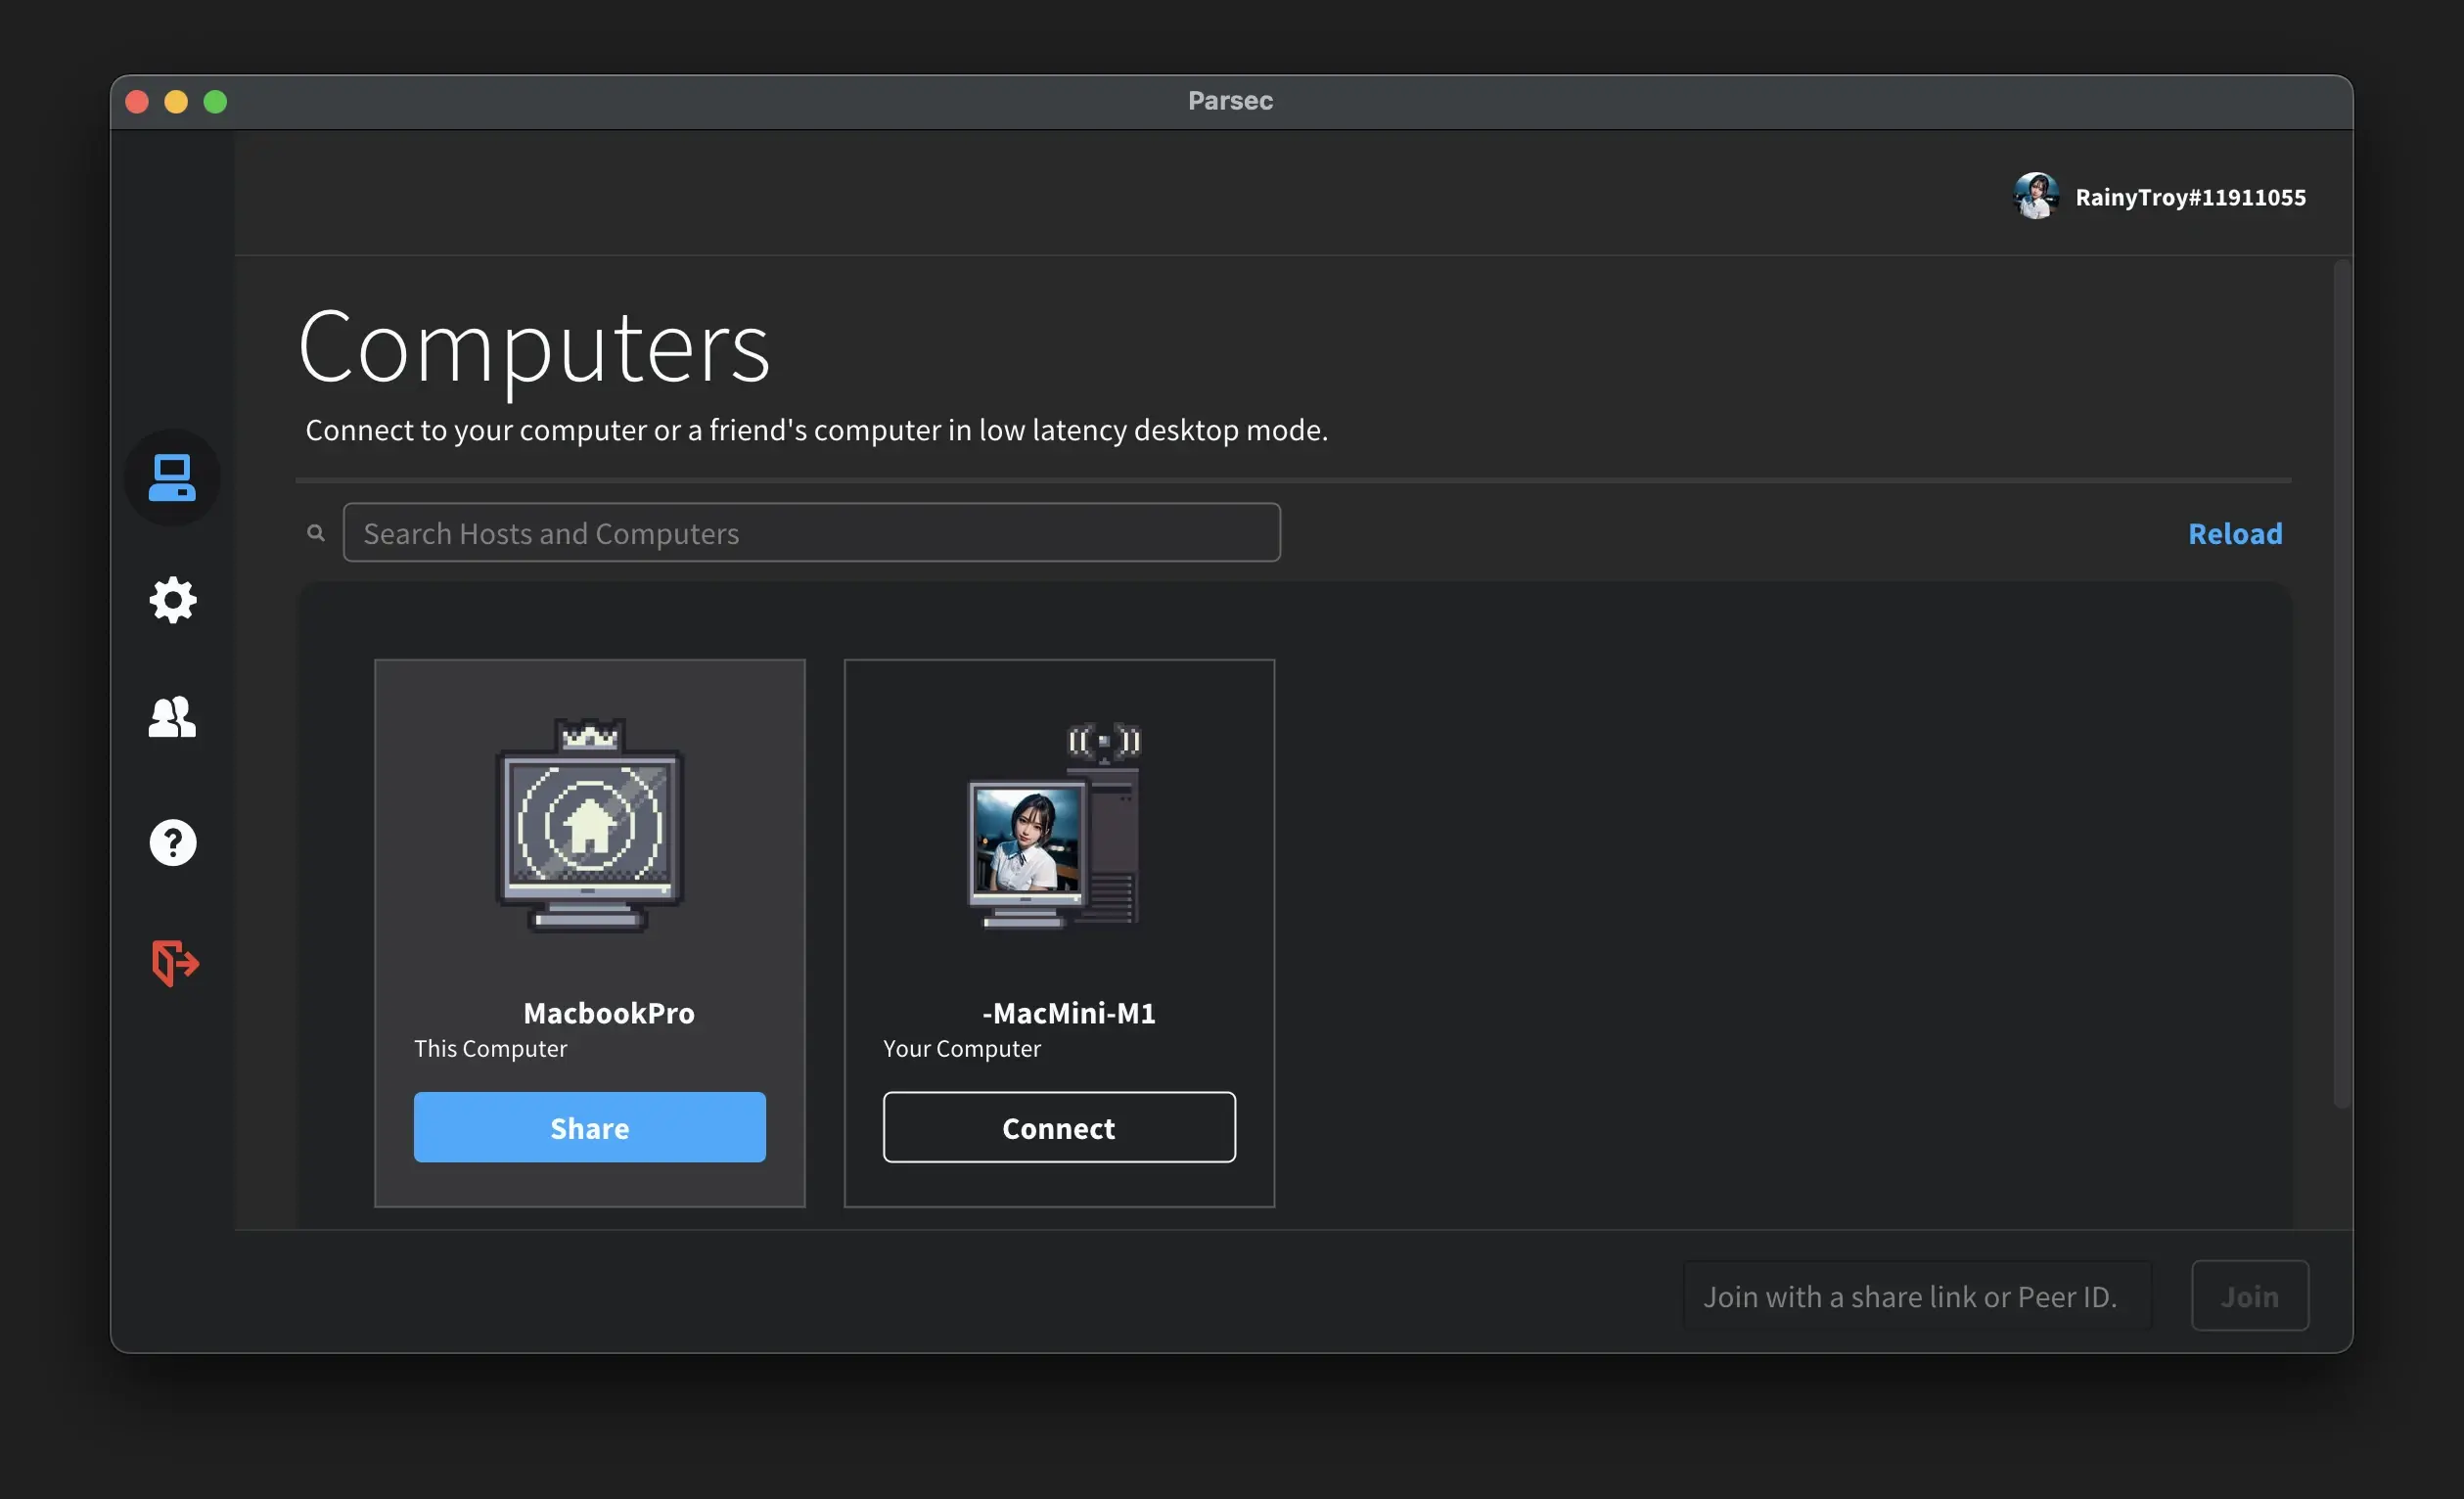
Task: Click the vertical scrollbar on the right
Action: point(2341,683)
